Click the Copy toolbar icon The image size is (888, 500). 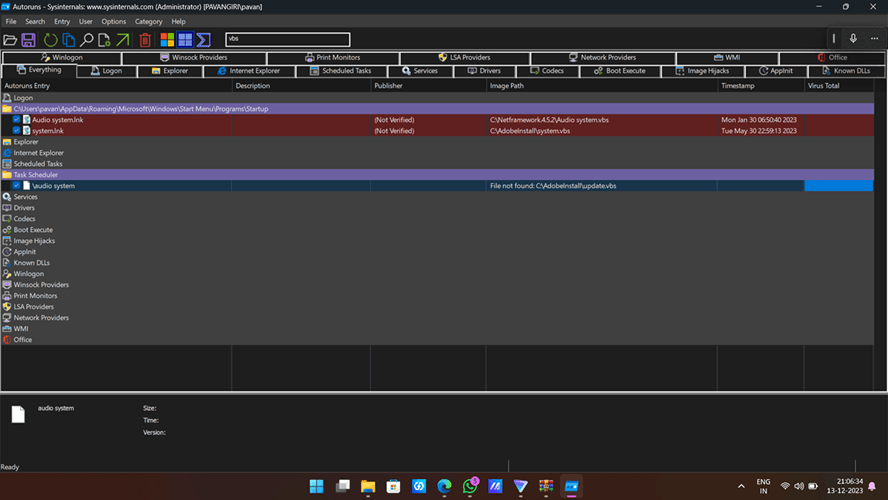click(69, 40)
